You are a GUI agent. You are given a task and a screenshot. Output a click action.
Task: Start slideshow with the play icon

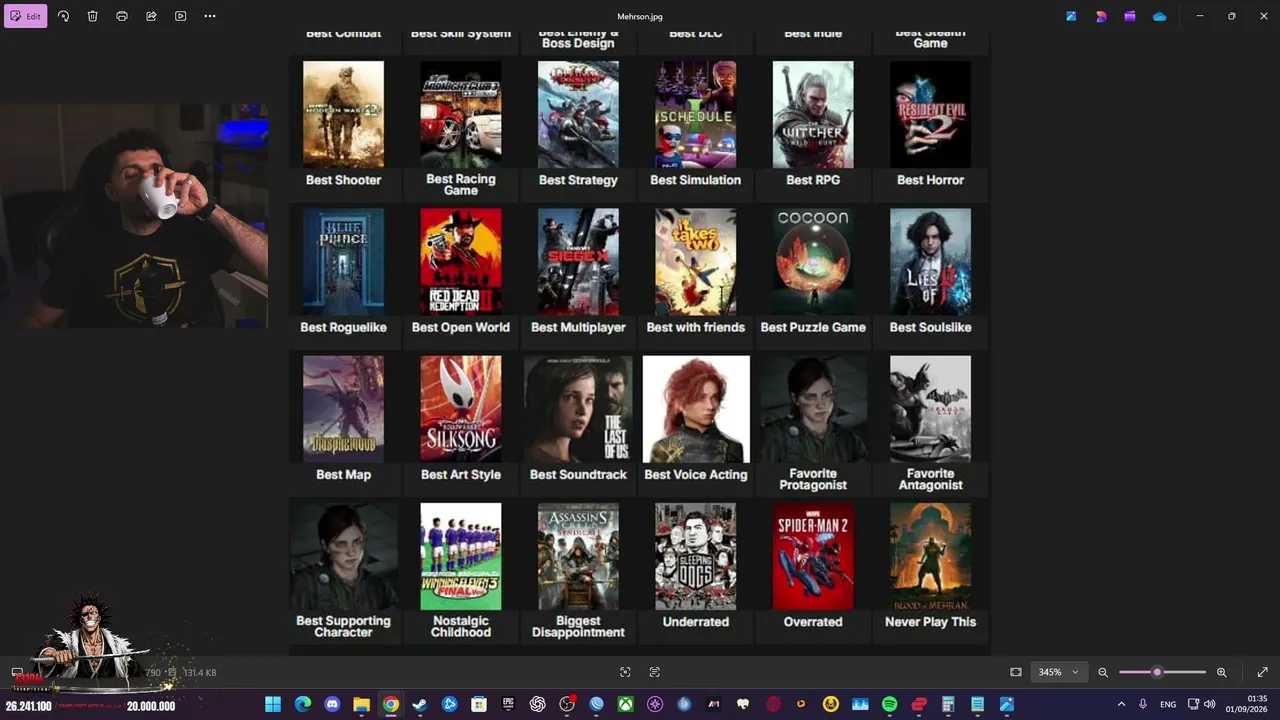[180, 16]
